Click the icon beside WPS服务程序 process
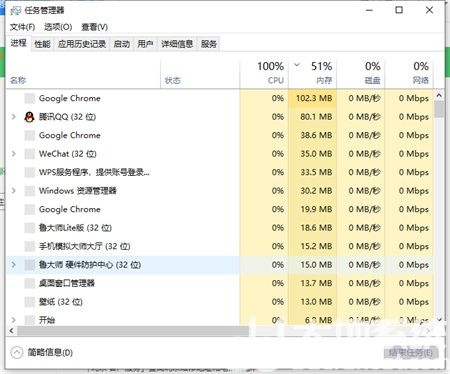 point(30,172)
